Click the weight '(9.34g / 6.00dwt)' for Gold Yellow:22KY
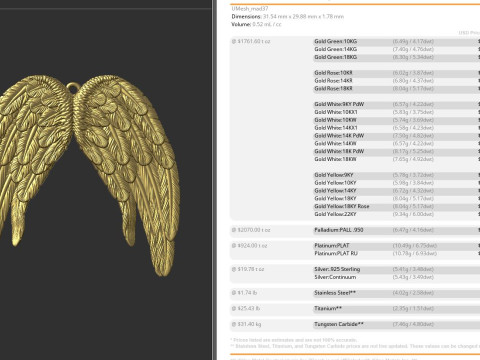 pos(413,214)
